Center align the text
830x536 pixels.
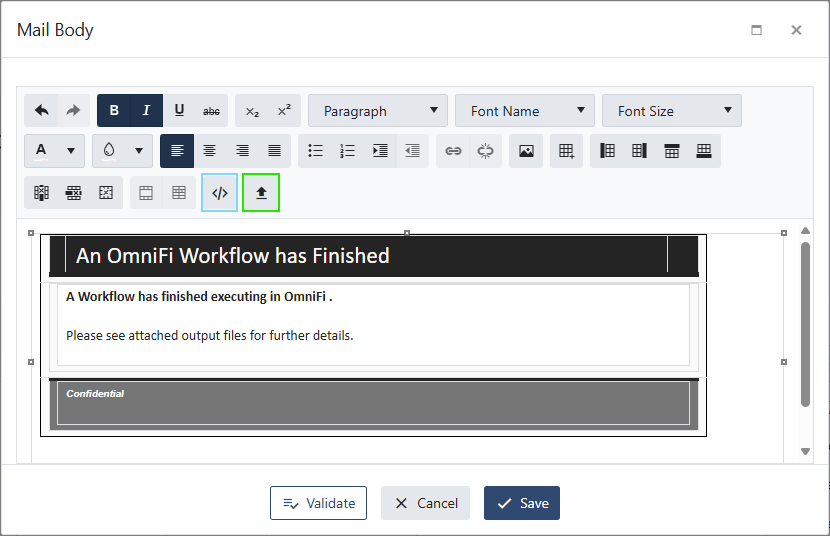point(210,151)
